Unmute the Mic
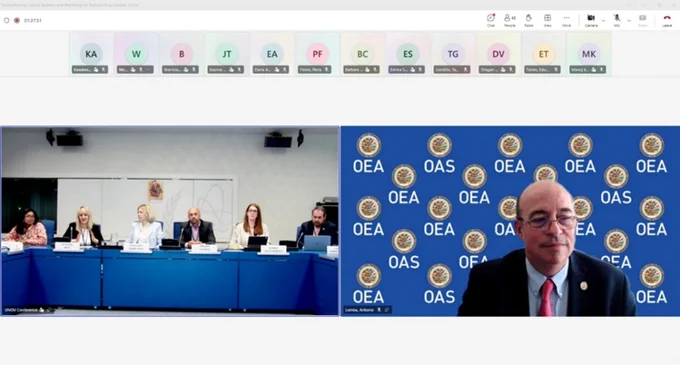Image resolution: width=680 pixels, height=365 pixels. click(617, 20)
